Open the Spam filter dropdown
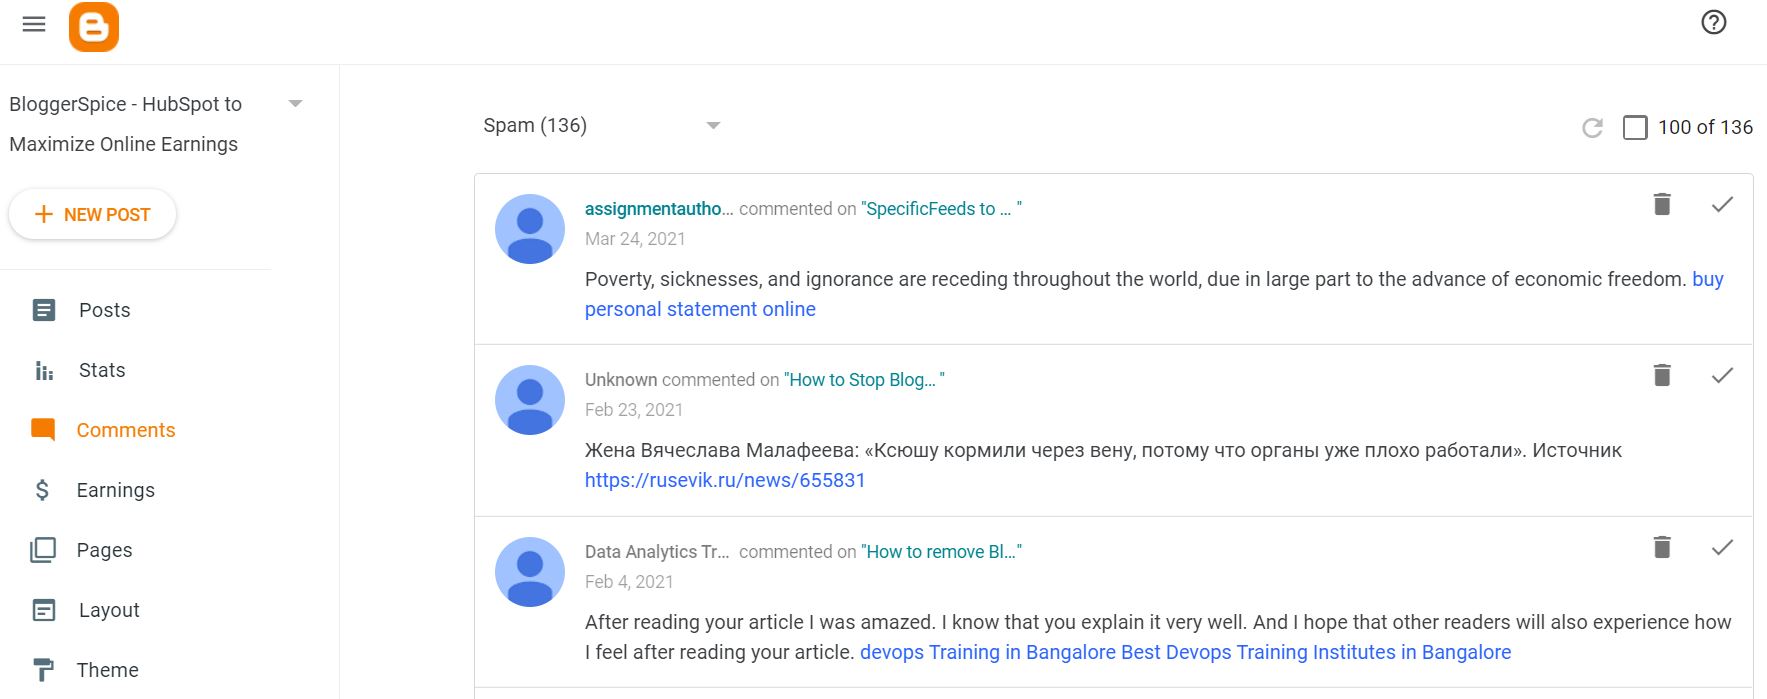Screen dimensions: 1767x699 pos(712,125)
